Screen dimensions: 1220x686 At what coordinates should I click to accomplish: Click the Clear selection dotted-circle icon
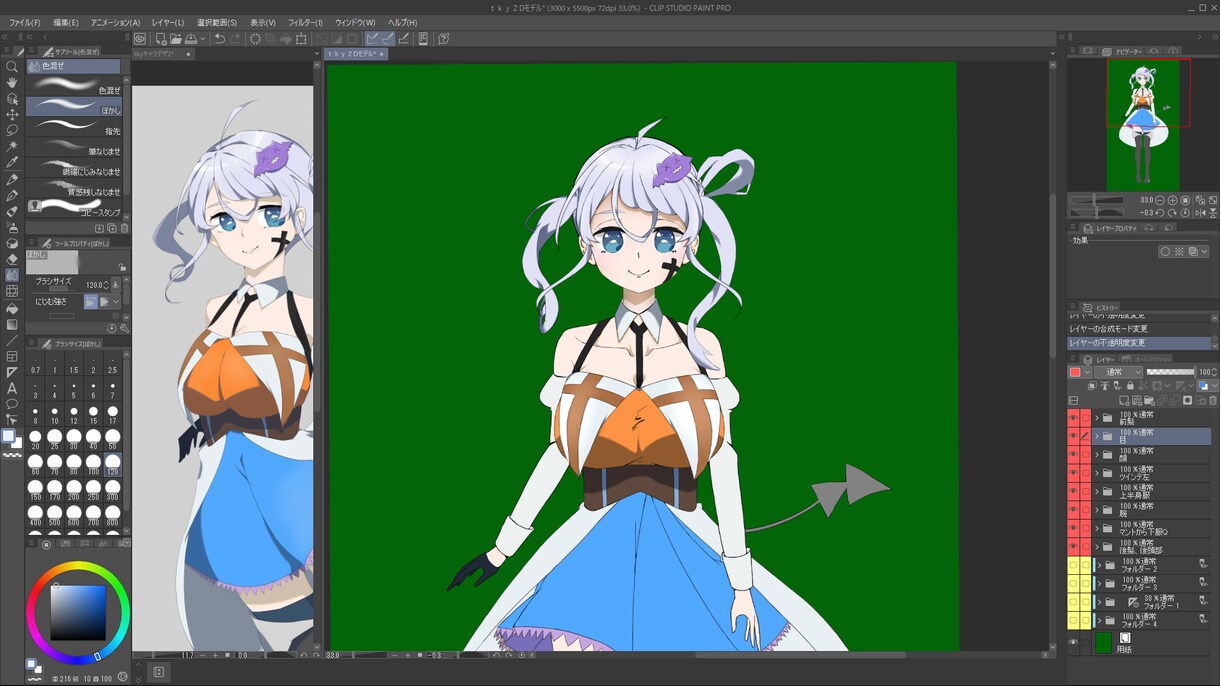coord(255,39)
